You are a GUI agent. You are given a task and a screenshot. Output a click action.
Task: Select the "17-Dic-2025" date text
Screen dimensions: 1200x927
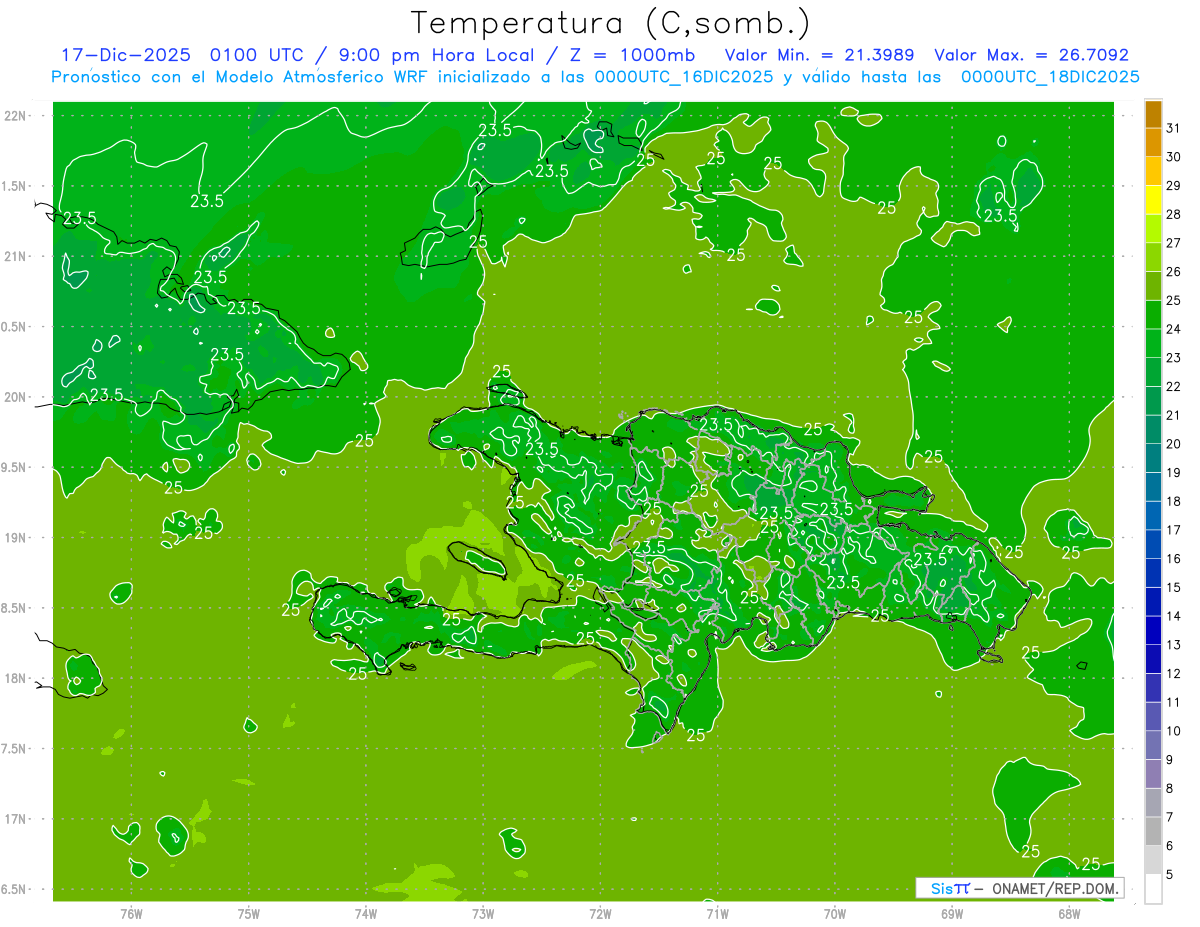(x=128, y=55)
